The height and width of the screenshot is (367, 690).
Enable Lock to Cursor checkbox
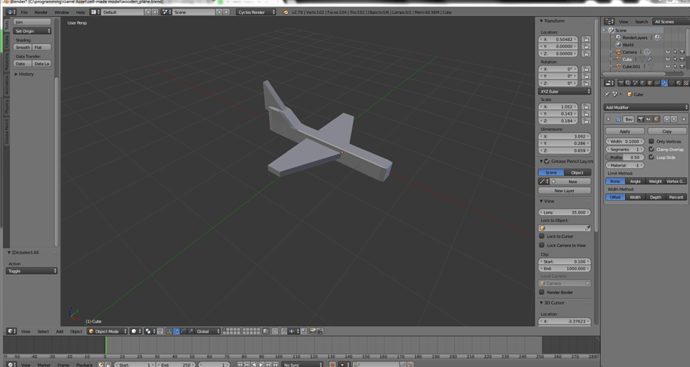tap(542, 236)
